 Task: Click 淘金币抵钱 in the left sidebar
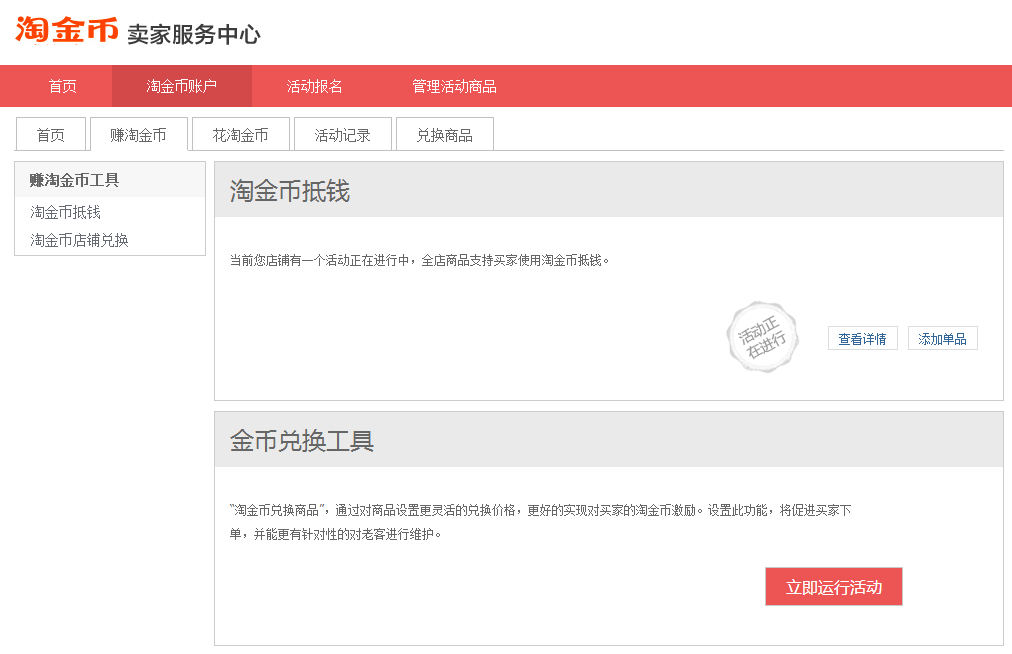pos(65,212)
